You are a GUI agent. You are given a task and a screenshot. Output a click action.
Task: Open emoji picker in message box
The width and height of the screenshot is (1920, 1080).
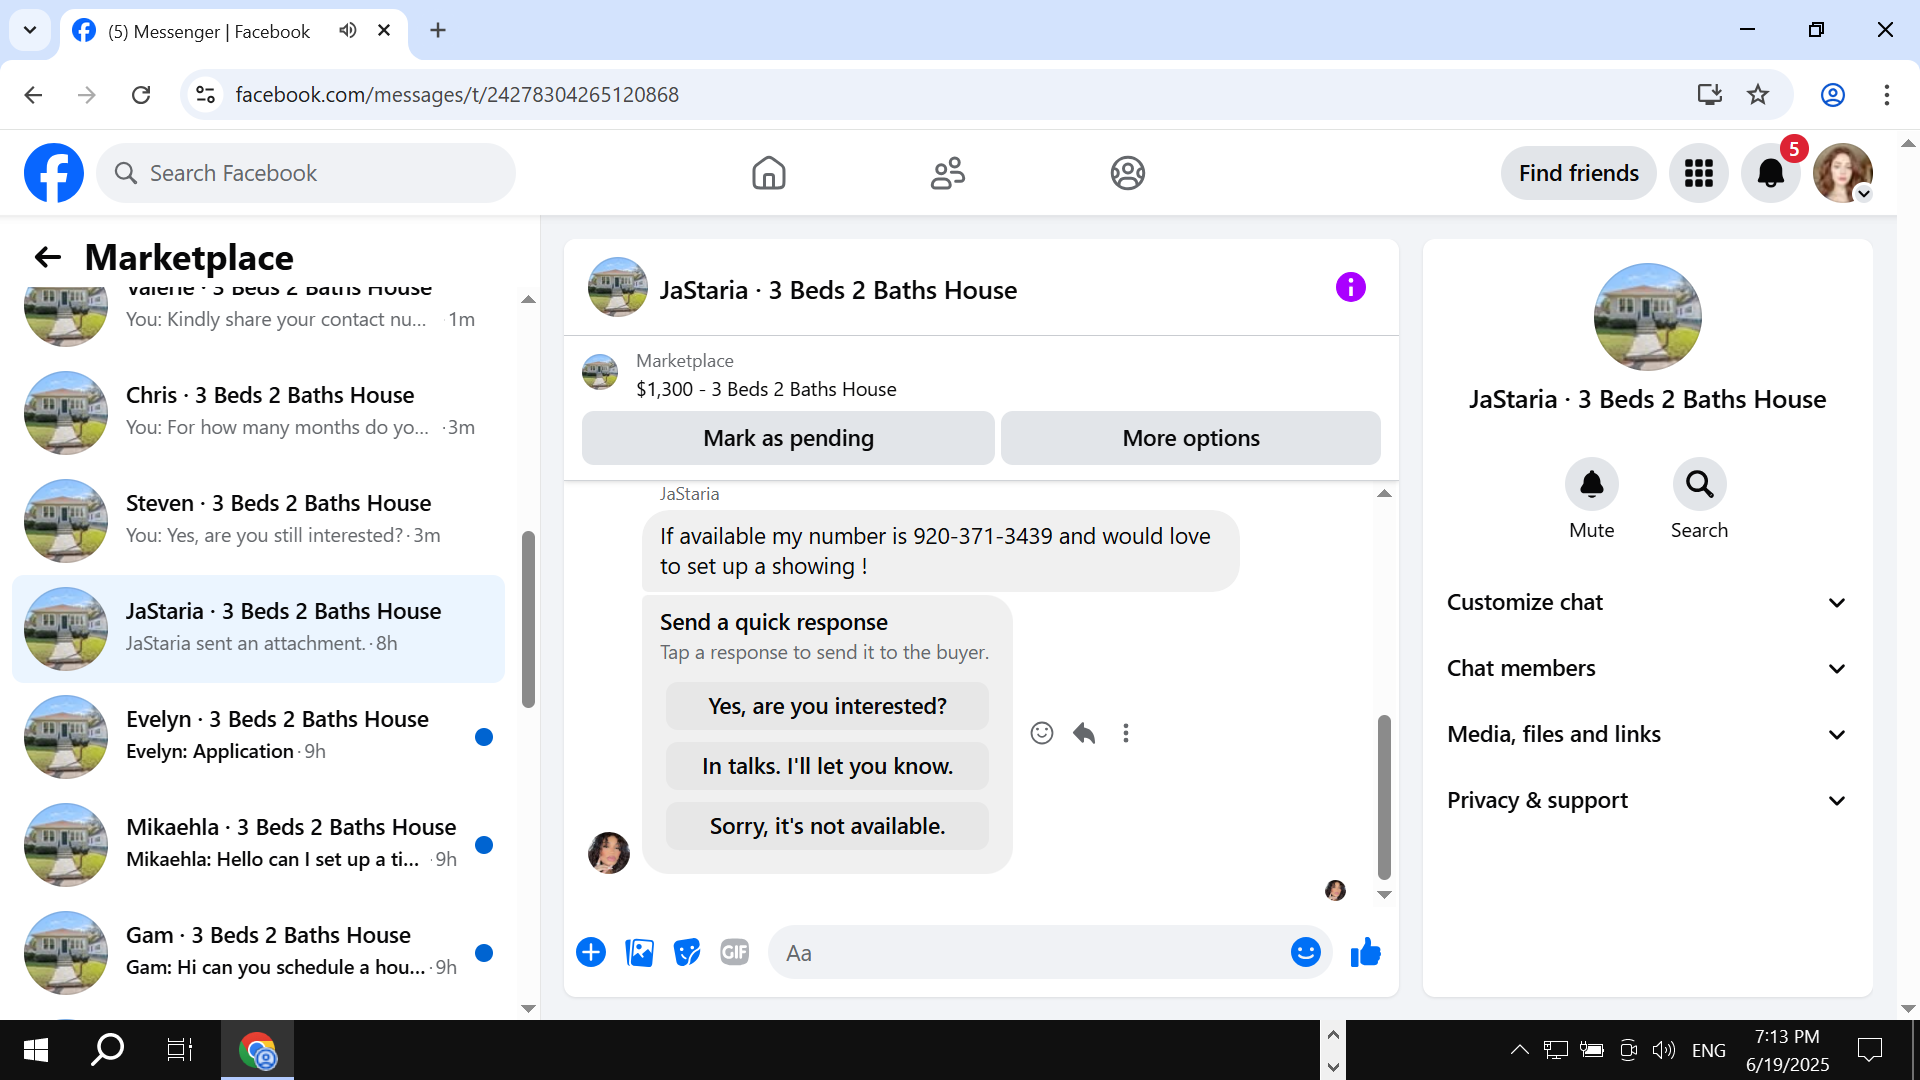1306,952
